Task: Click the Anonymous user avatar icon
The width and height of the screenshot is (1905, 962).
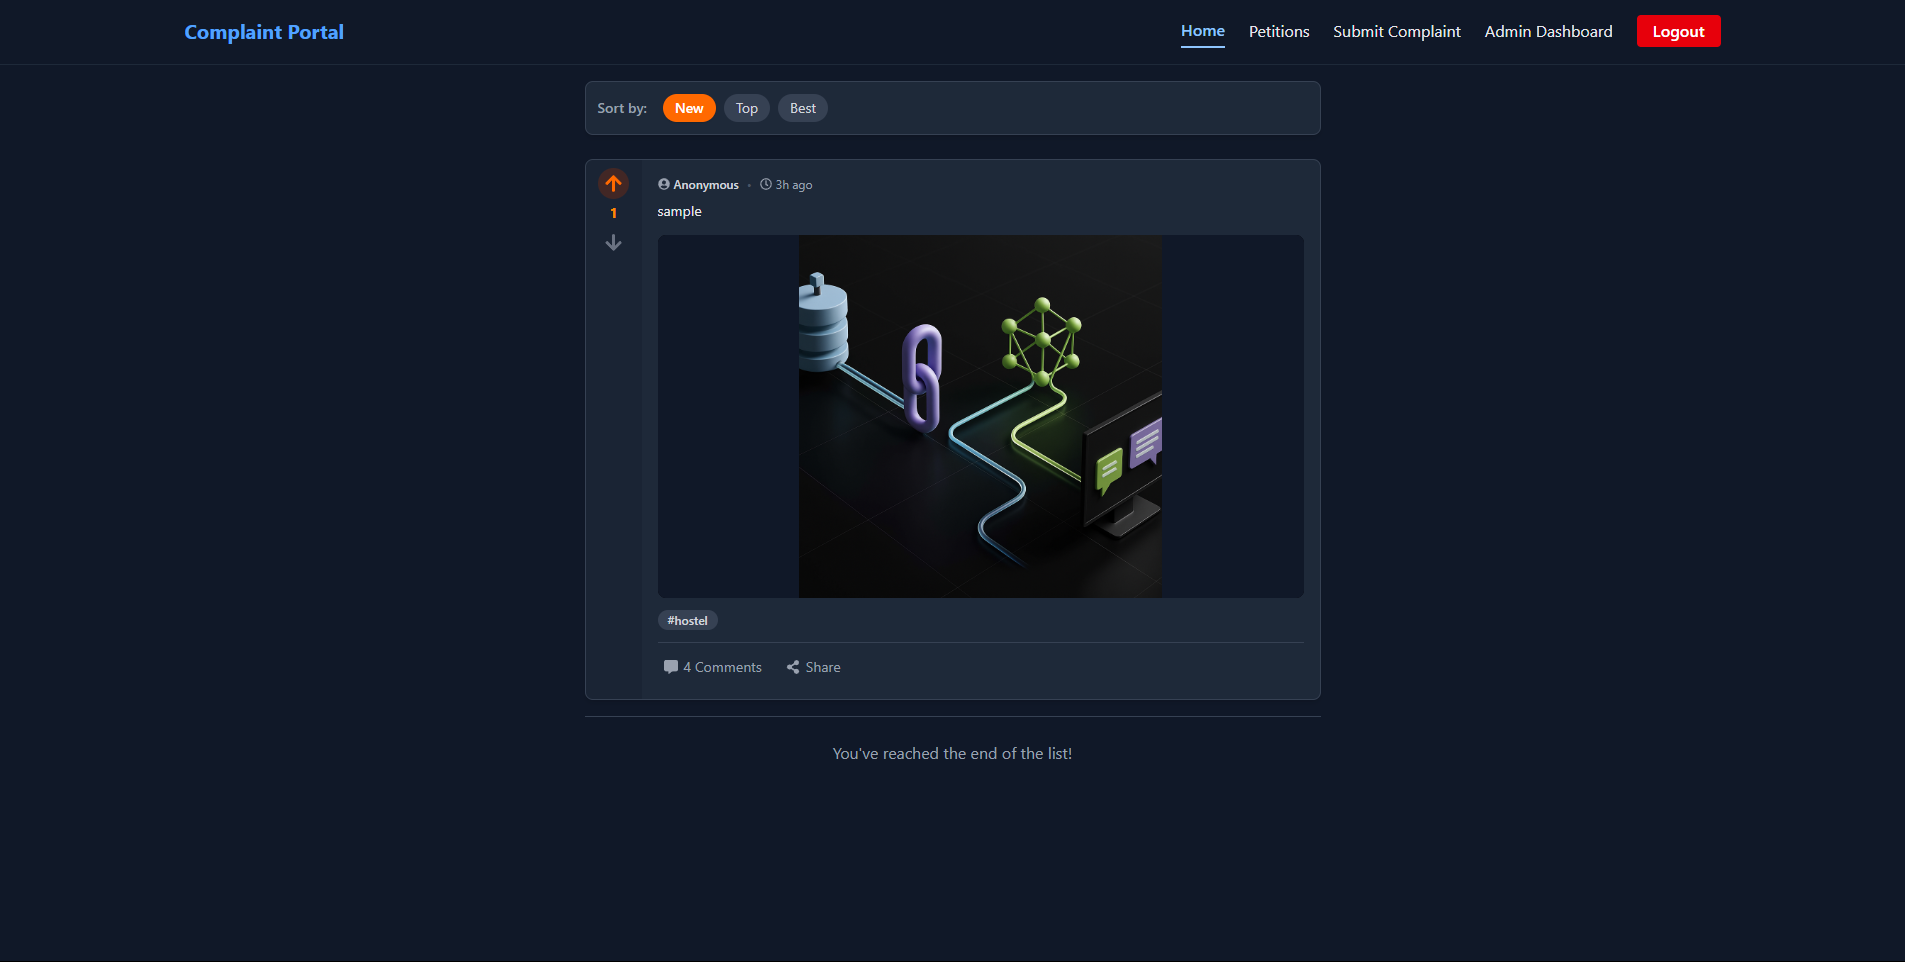Action: click(x=664, y=184)
